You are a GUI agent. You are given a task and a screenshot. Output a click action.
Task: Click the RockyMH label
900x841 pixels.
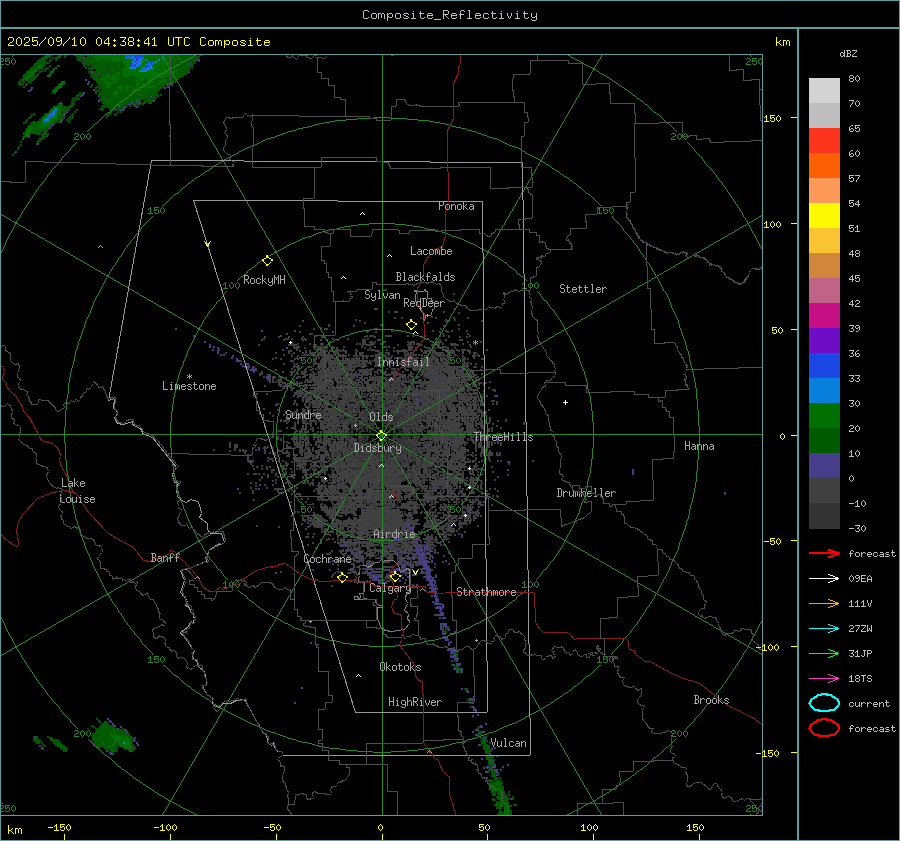tap(264, 280)
